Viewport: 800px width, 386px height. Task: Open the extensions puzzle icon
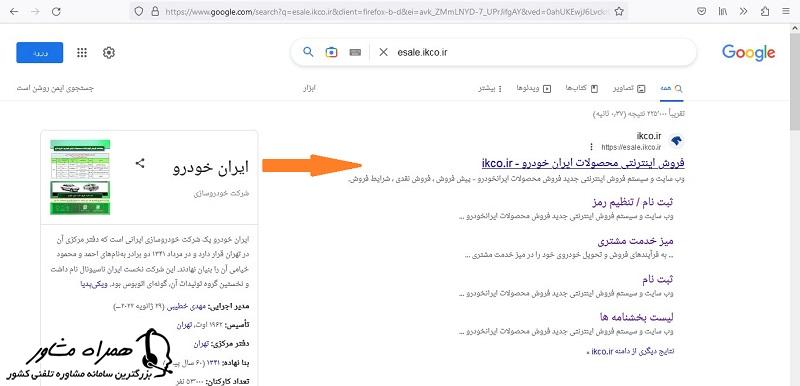click(x=765, y=11)
